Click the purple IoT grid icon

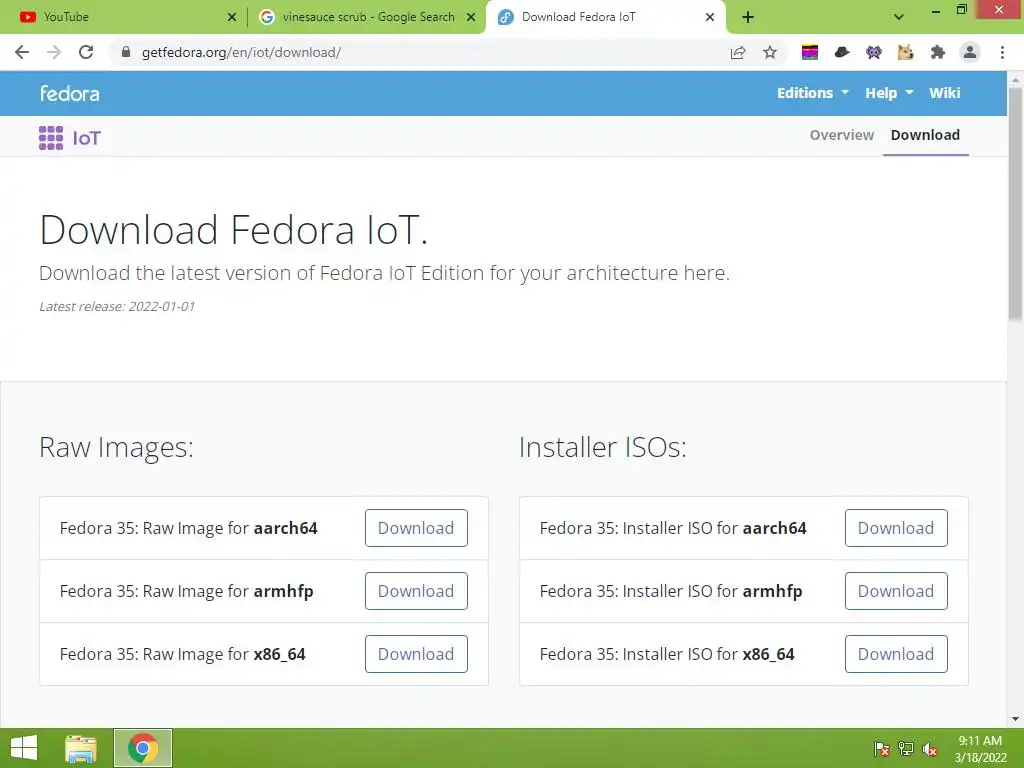click(51, 138)
